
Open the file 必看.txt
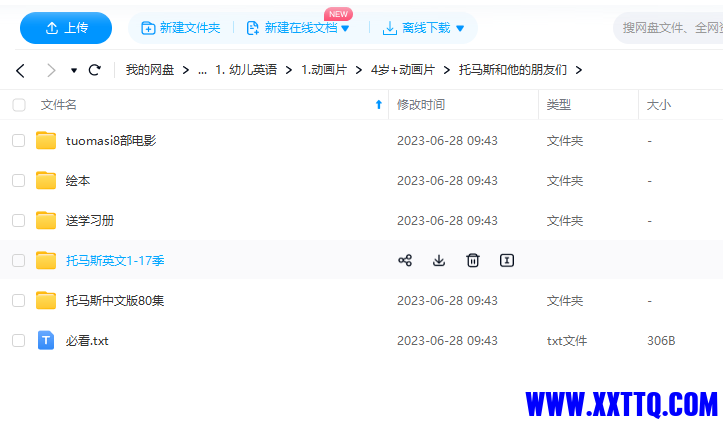[x=87, y=341]
